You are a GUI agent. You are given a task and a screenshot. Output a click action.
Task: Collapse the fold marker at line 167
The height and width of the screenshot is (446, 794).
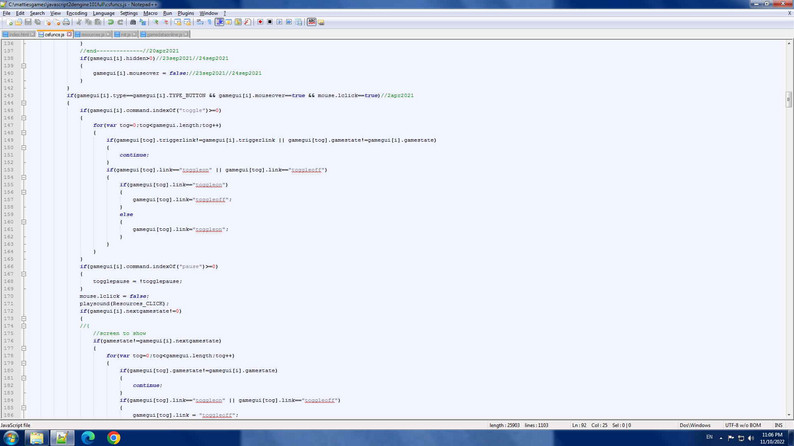pos(23,274)
